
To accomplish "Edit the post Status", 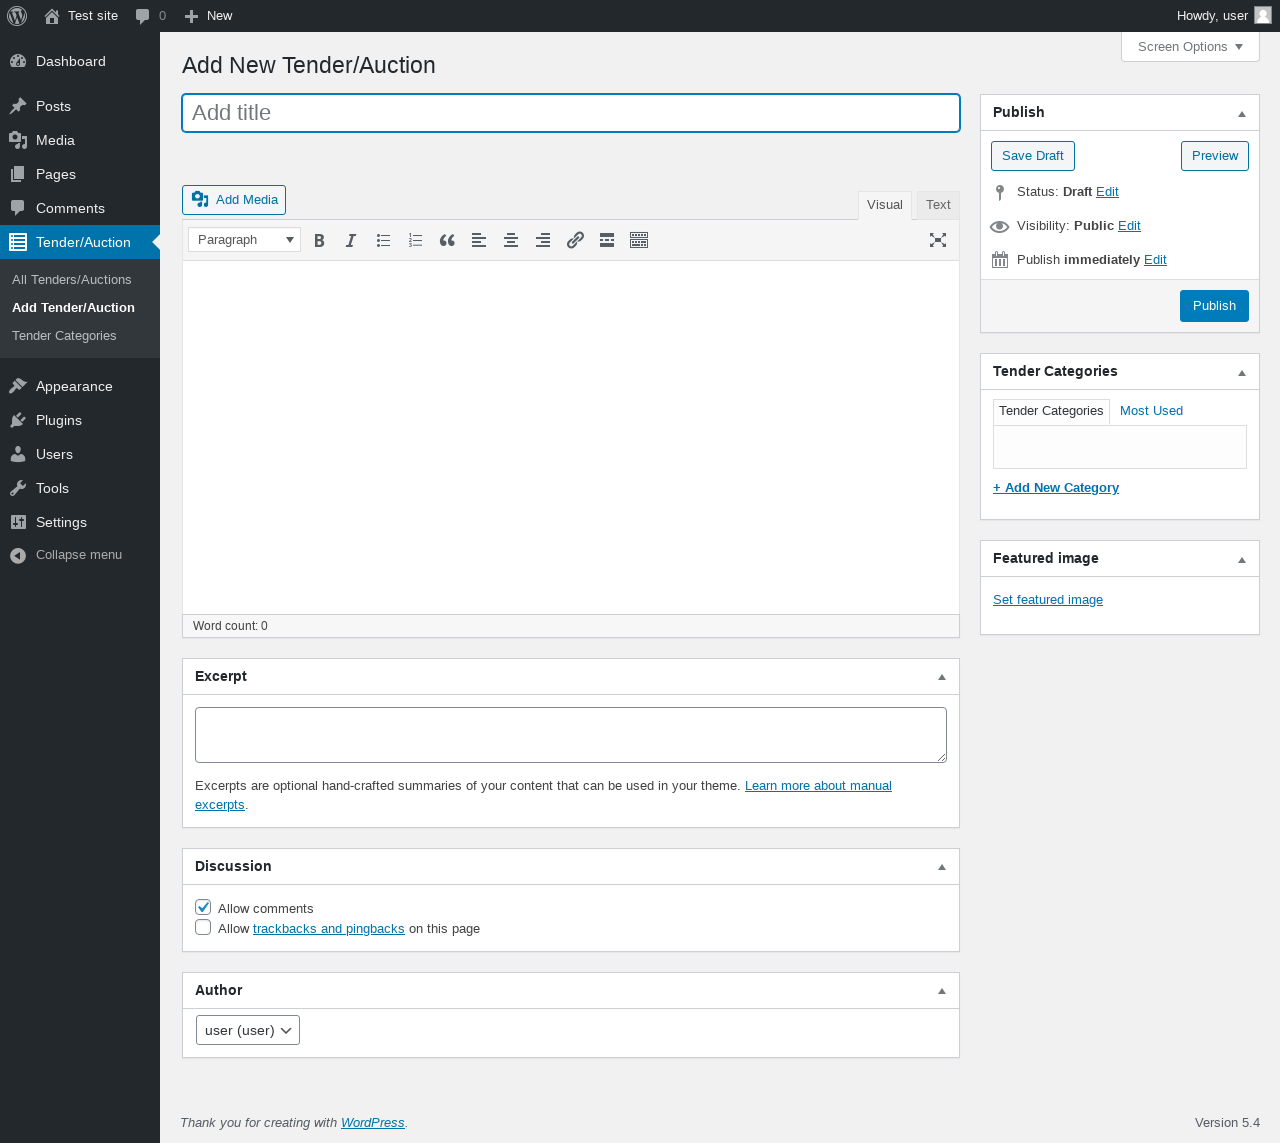I will point(1107,192).
